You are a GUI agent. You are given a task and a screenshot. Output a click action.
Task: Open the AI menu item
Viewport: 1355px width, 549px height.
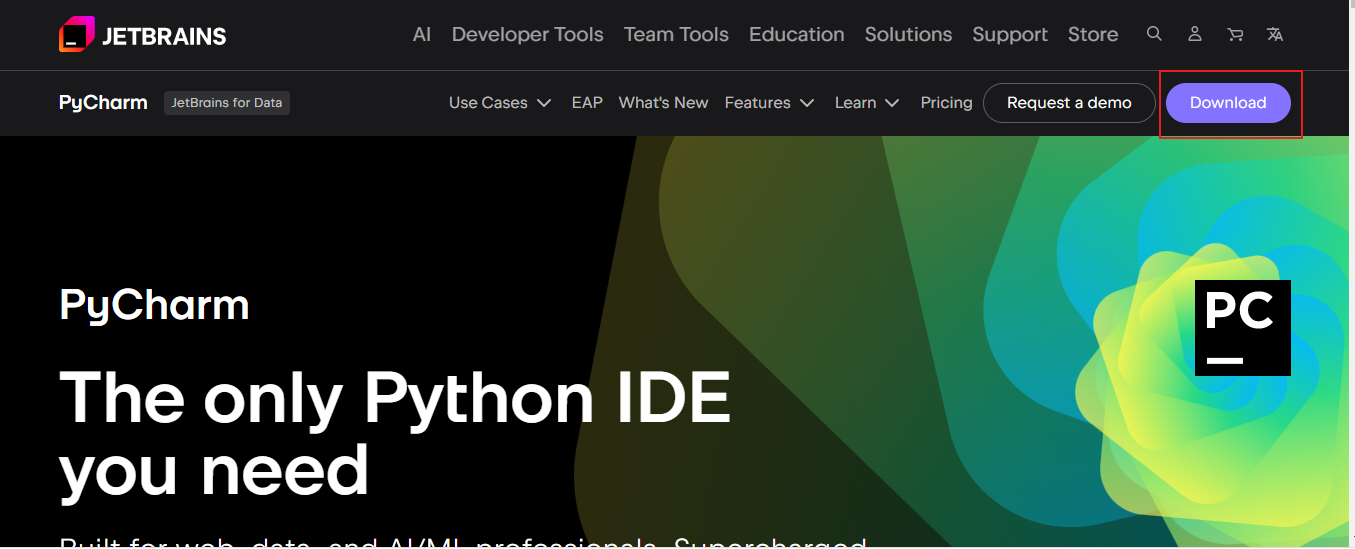422,34
